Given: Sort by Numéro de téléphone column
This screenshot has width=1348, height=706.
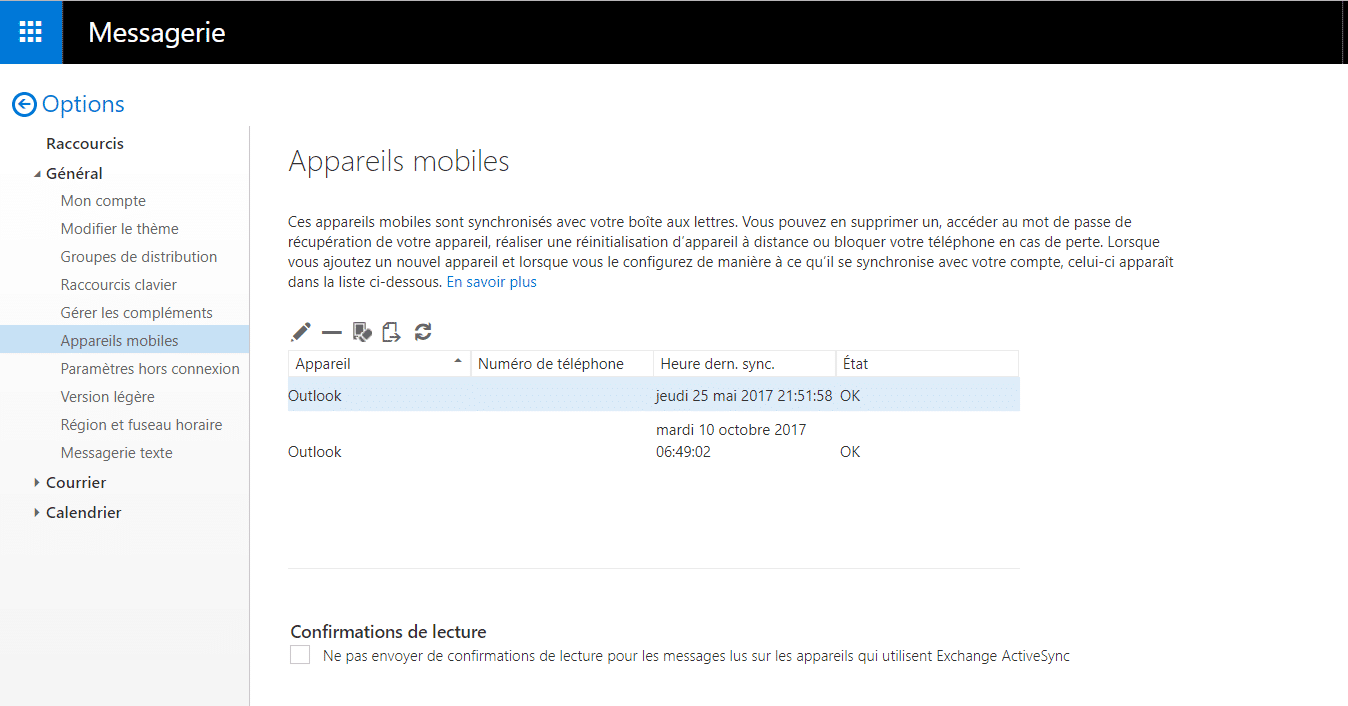Looking at the screenshot, I should coord(562,364).
